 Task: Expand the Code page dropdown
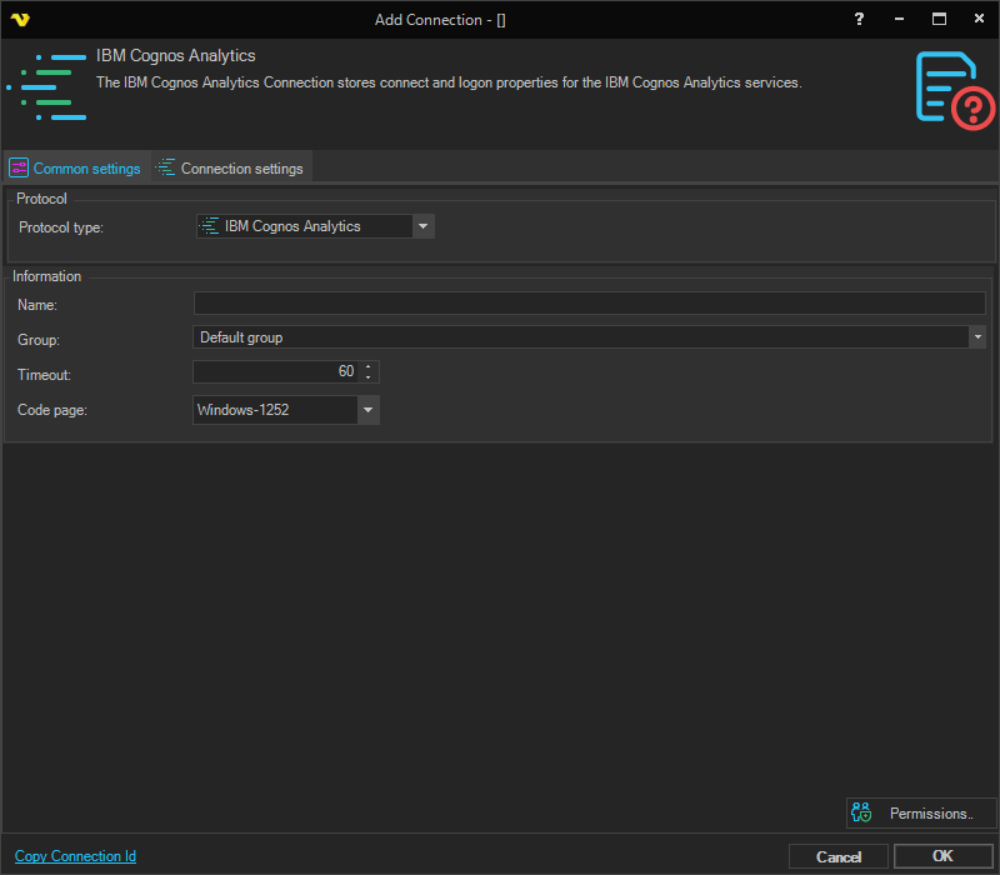pyautogui.click(x=368, y=410)
